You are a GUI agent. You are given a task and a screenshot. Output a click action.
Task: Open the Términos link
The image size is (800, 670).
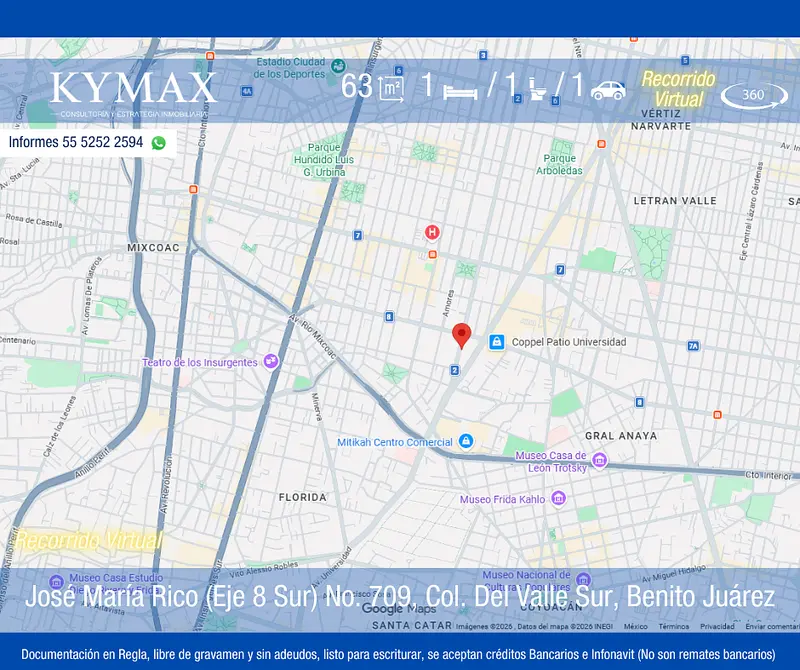[x=673, y=626]
